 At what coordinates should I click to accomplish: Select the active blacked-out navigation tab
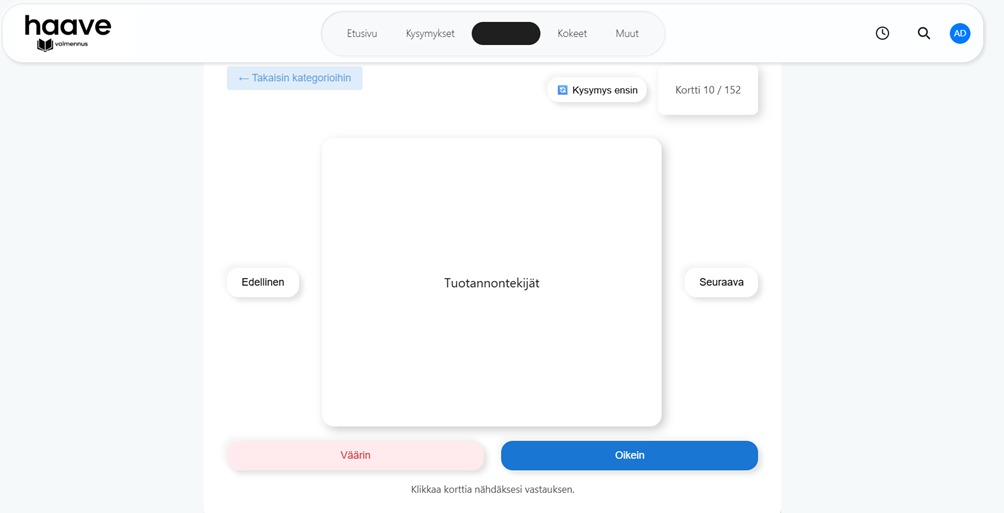point(506,33)
